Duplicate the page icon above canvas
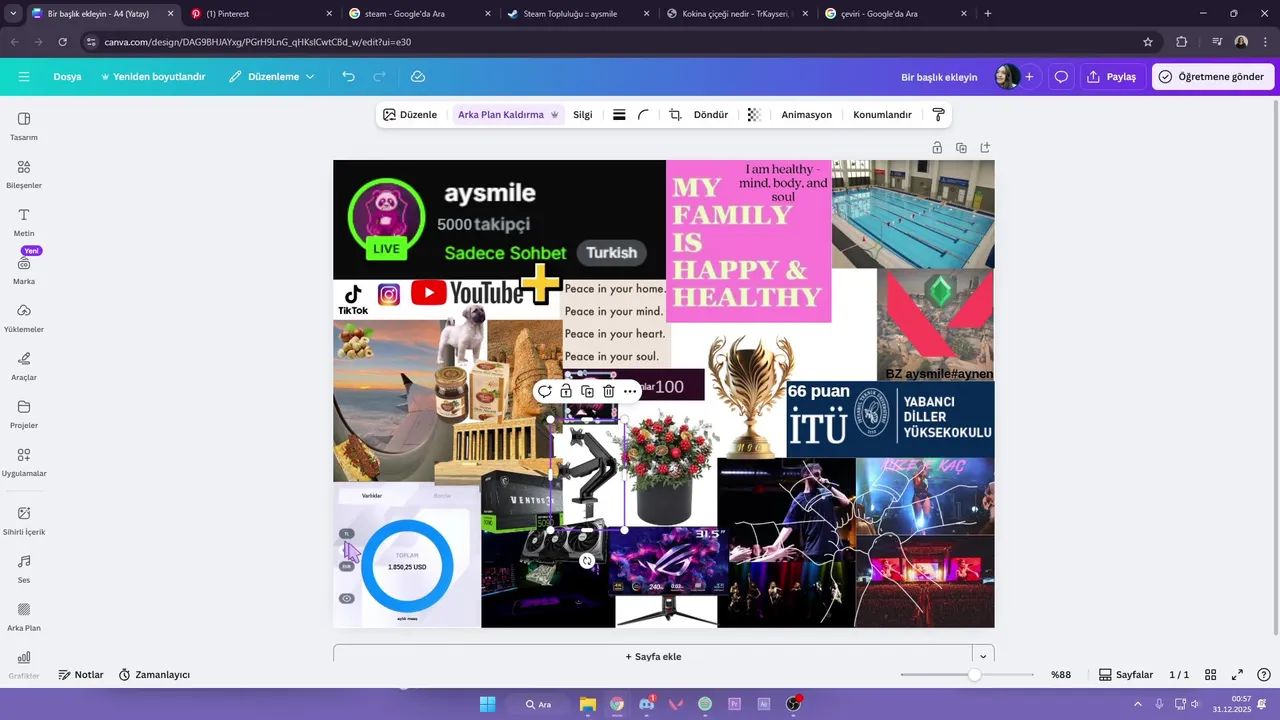Screen dimensions: 1280x720 pyautogui.click(x=961, y=148)
